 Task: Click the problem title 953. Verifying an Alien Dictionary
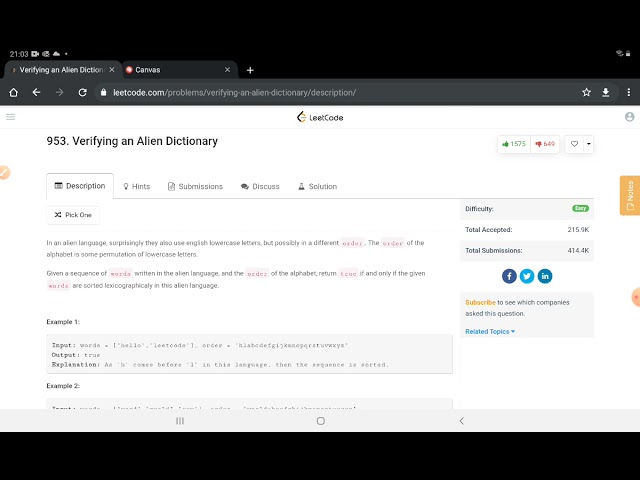tap(132, 141)
